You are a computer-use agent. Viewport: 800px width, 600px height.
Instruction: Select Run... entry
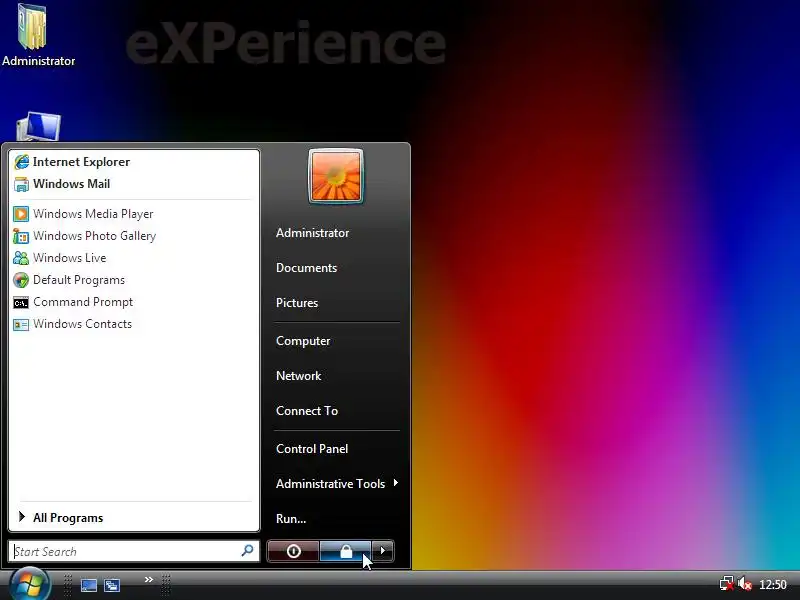tap(291, 519)
